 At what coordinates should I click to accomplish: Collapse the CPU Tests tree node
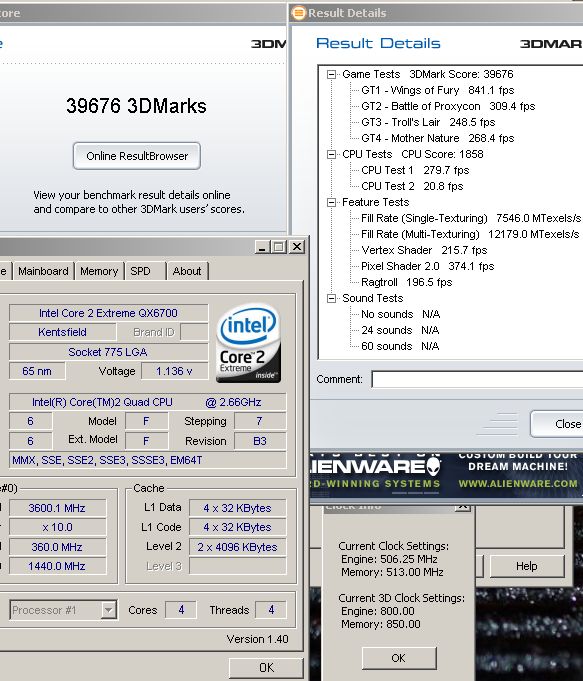331,154
